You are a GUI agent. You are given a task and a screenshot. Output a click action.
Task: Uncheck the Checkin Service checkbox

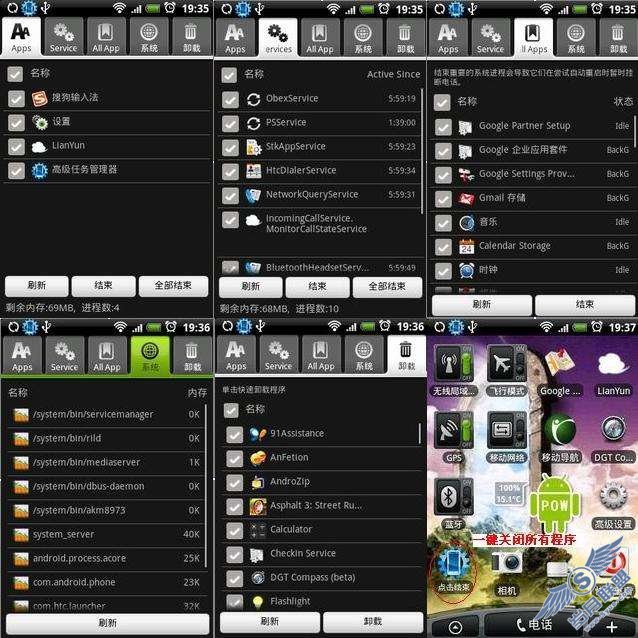(235, 555)
